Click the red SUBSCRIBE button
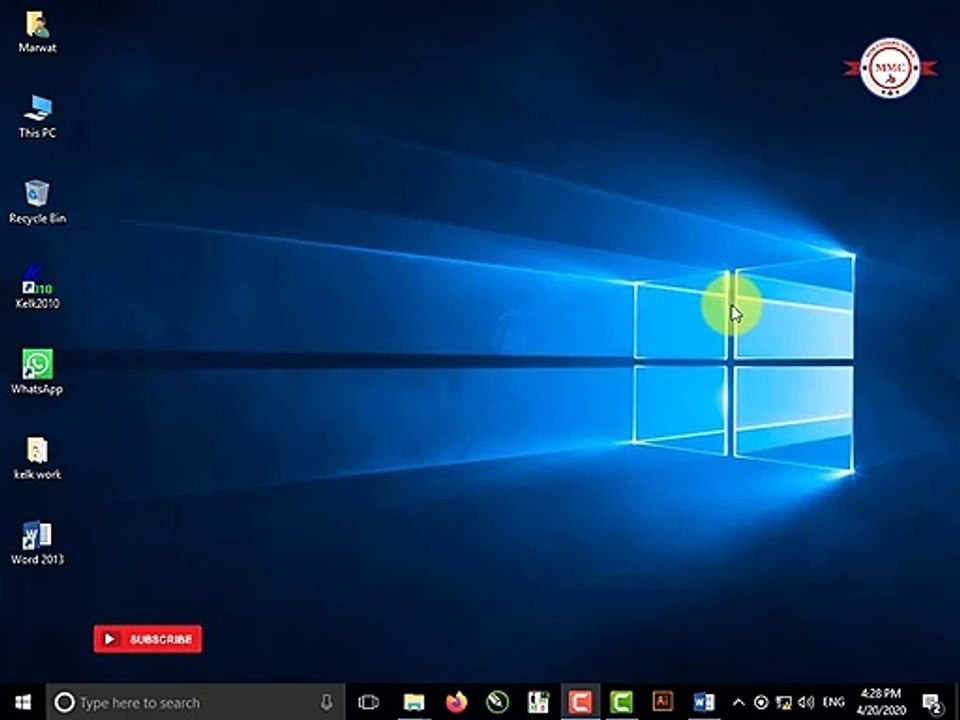Viewport: 960px width, 720px height. pos(148,639)
